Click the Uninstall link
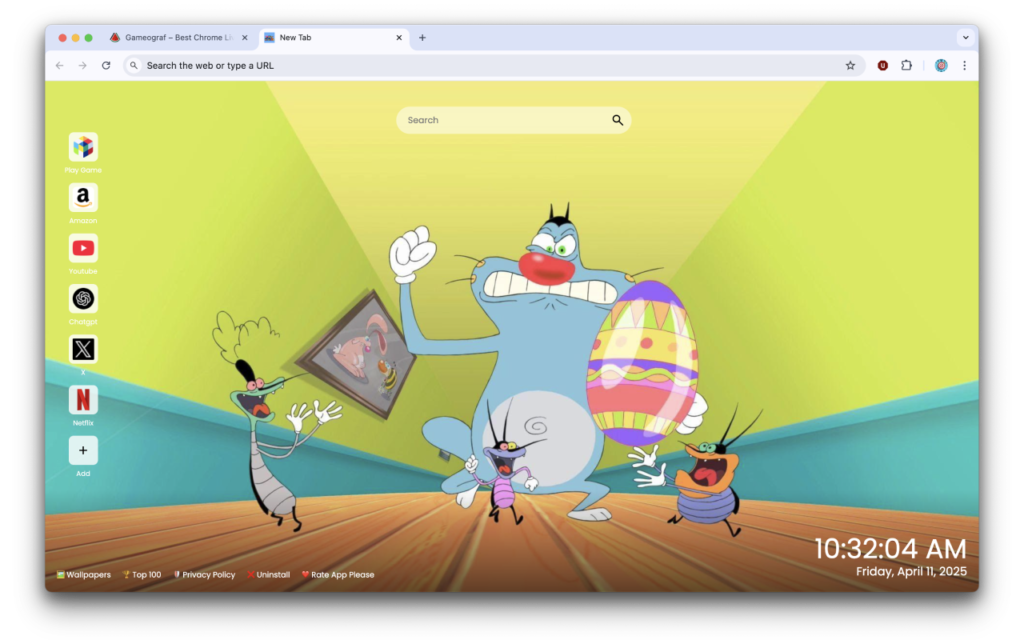Screen dimensions: 1024x640 coord(268,575)
